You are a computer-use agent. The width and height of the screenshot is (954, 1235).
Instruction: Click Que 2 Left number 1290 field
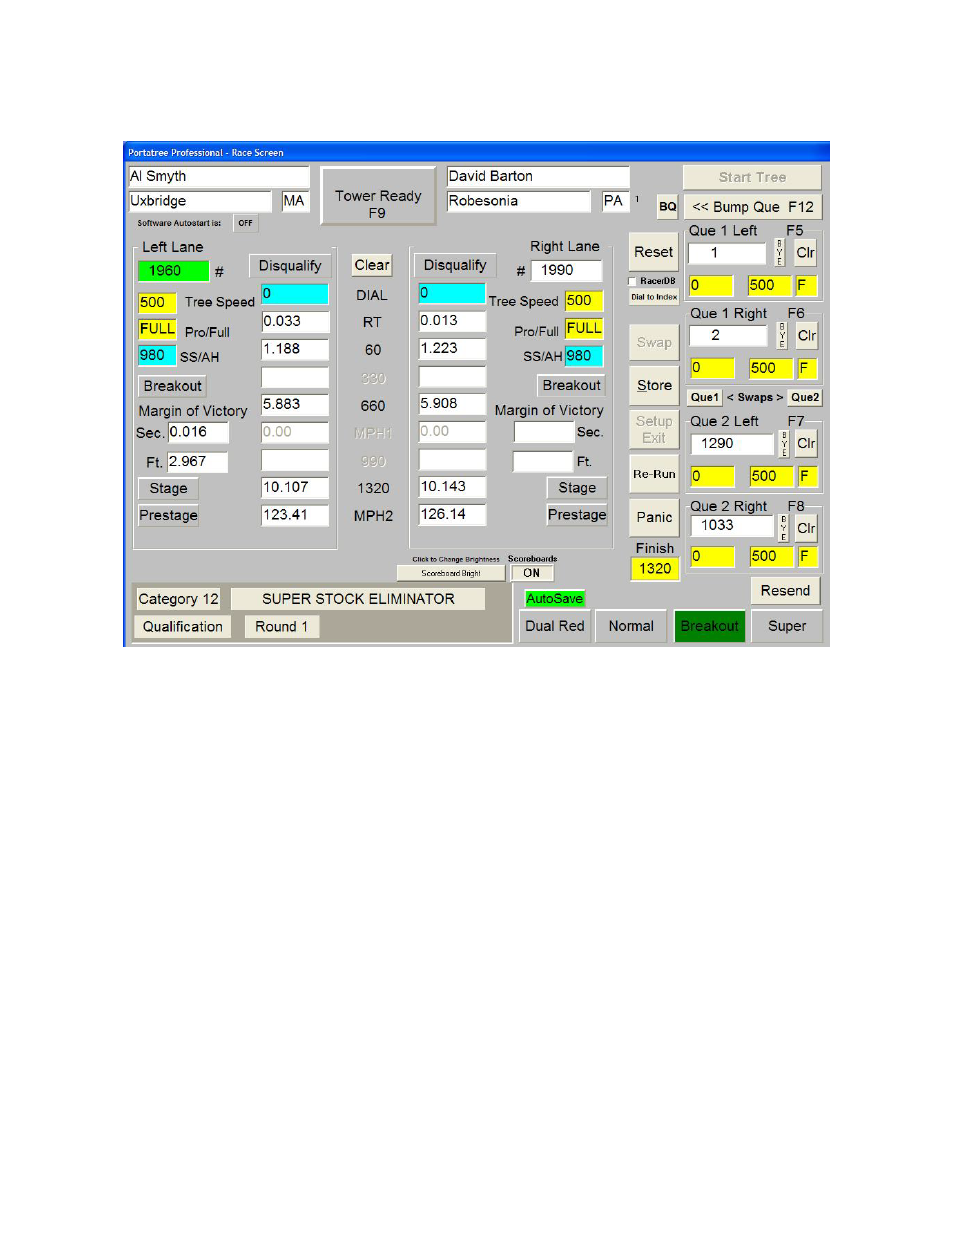[x=731, y=443]
